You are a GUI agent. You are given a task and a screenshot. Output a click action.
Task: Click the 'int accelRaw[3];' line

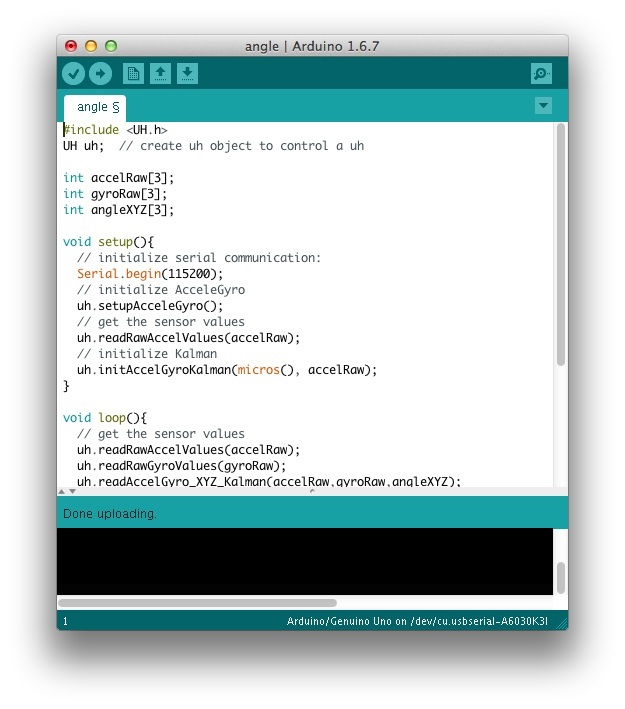(118, 178)
